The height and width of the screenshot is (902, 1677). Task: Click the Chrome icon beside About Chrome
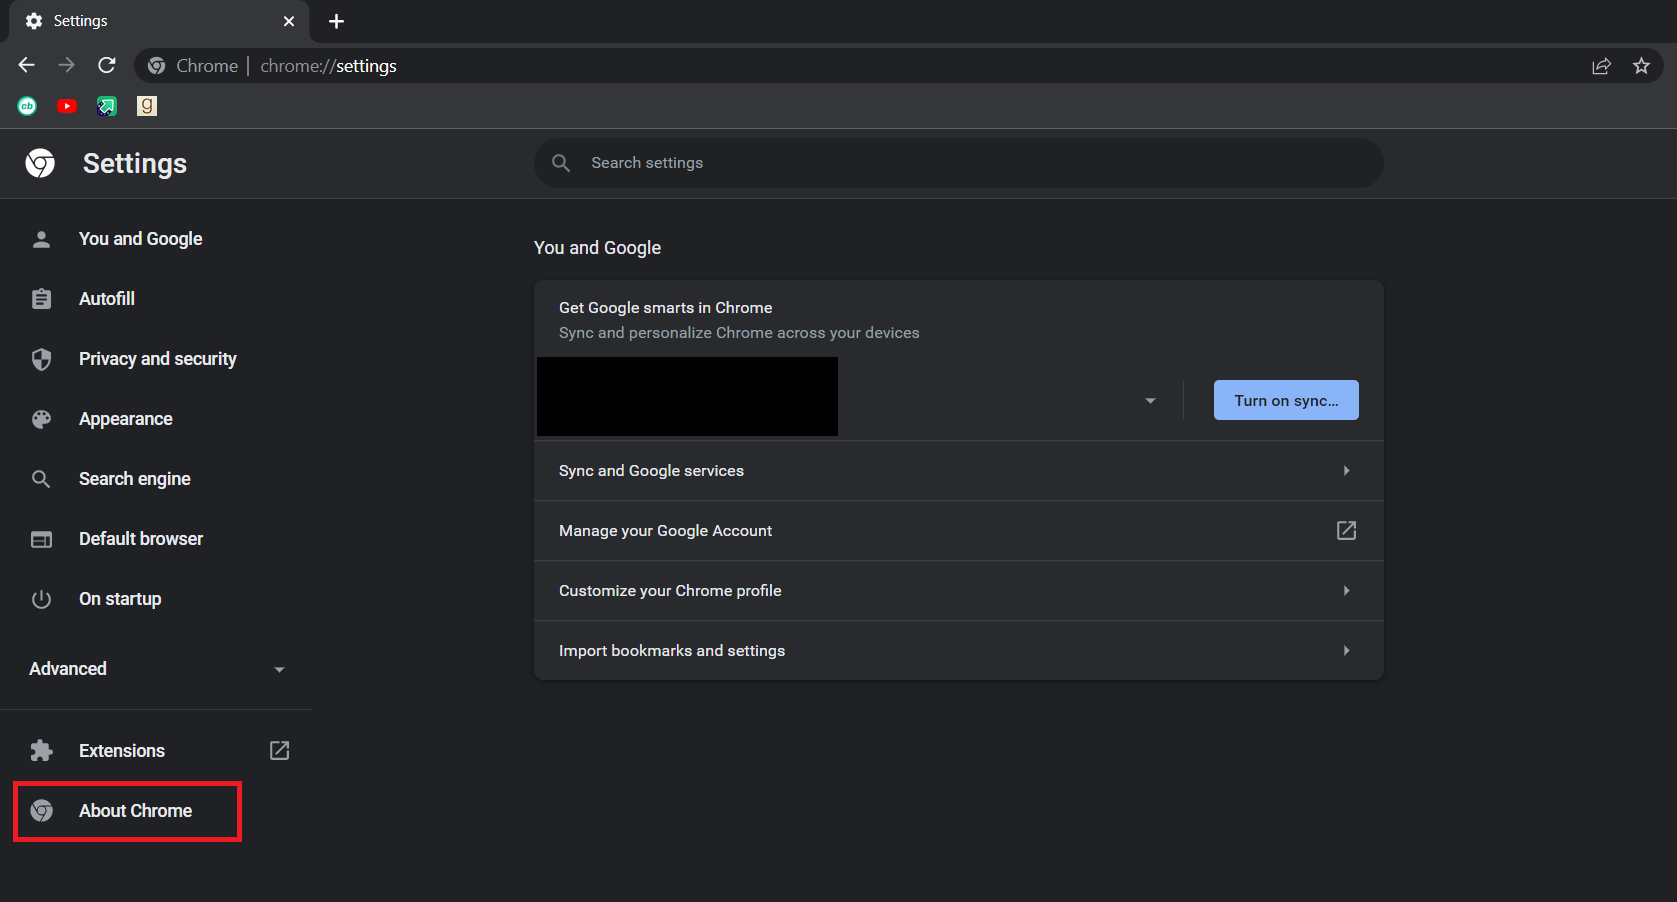pyautogui.click(x=41, y=811)
